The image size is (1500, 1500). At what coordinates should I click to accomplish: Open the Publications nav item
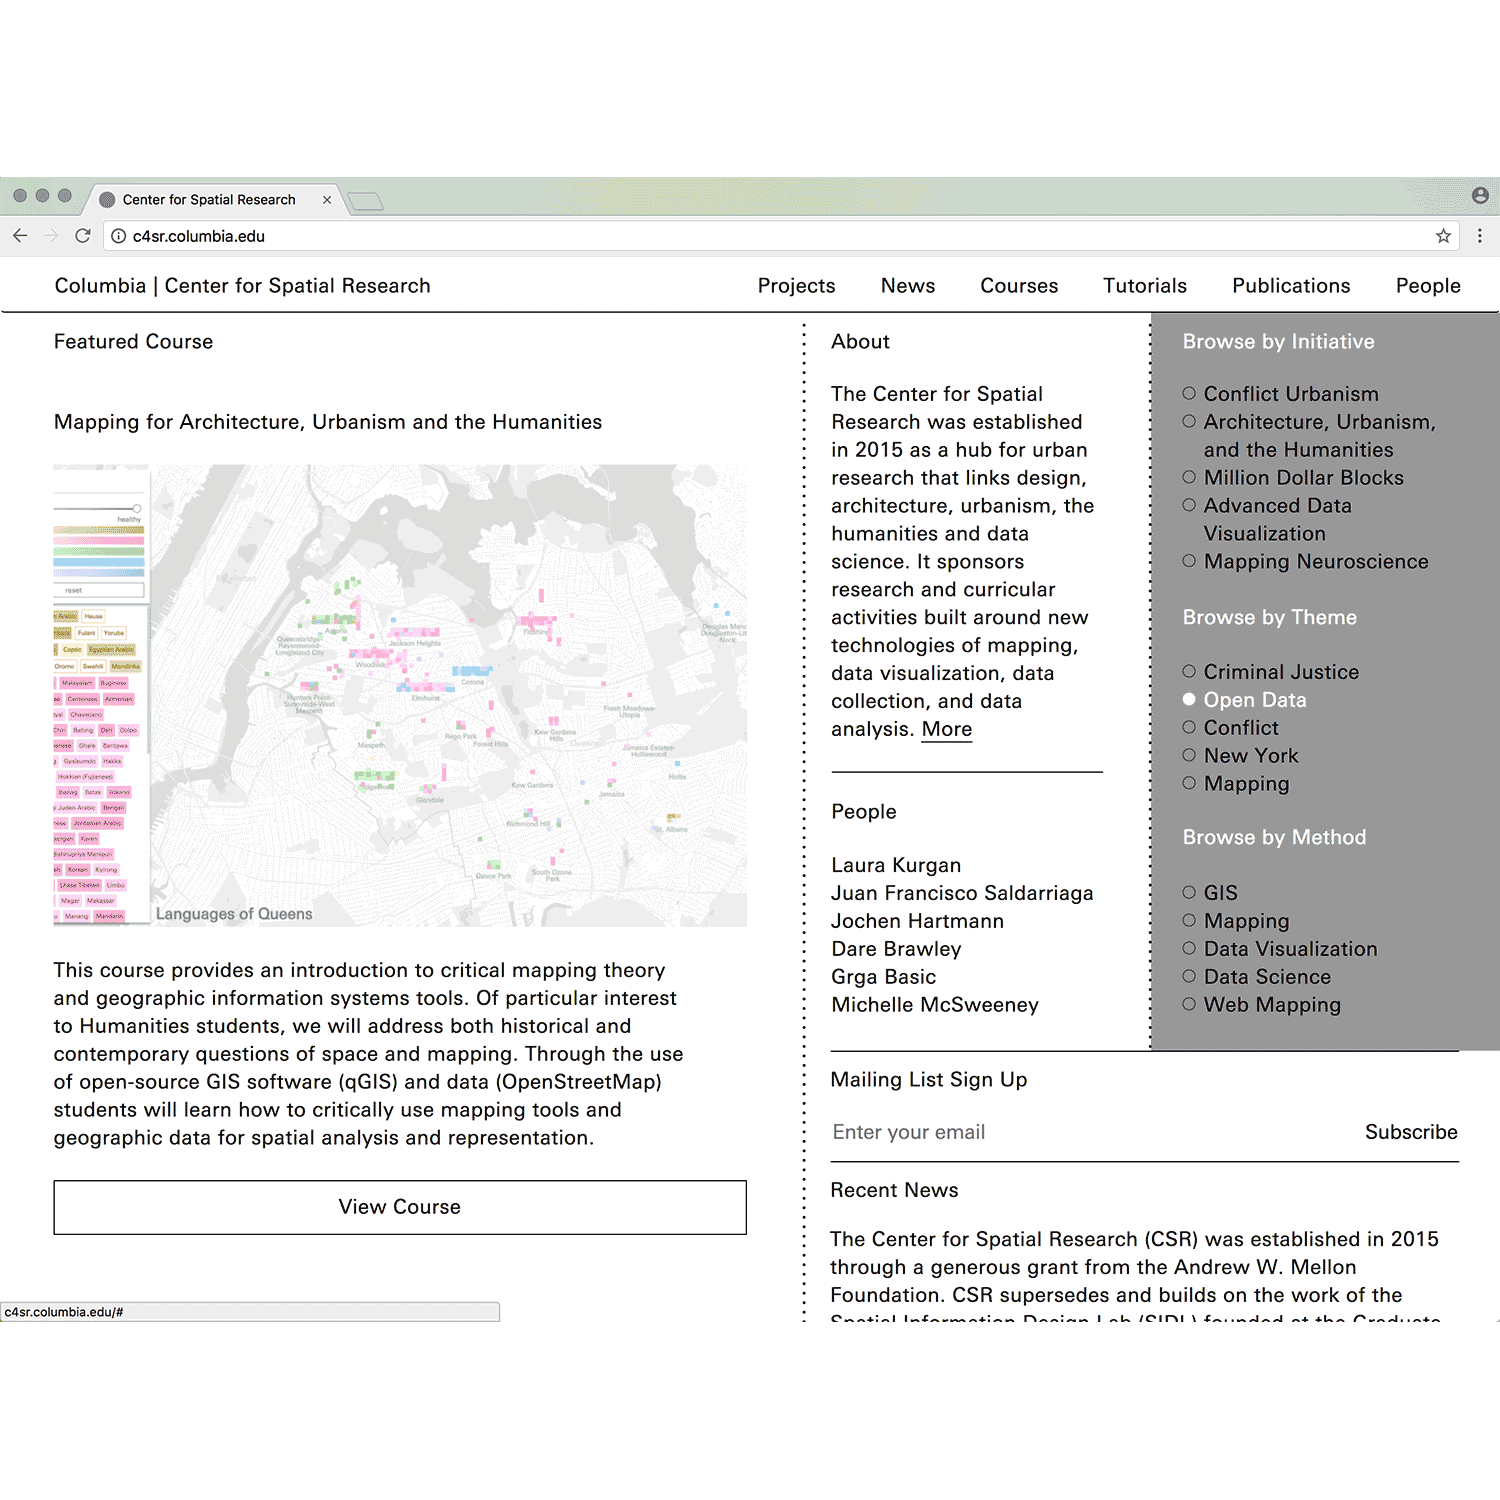(1290, 286)
